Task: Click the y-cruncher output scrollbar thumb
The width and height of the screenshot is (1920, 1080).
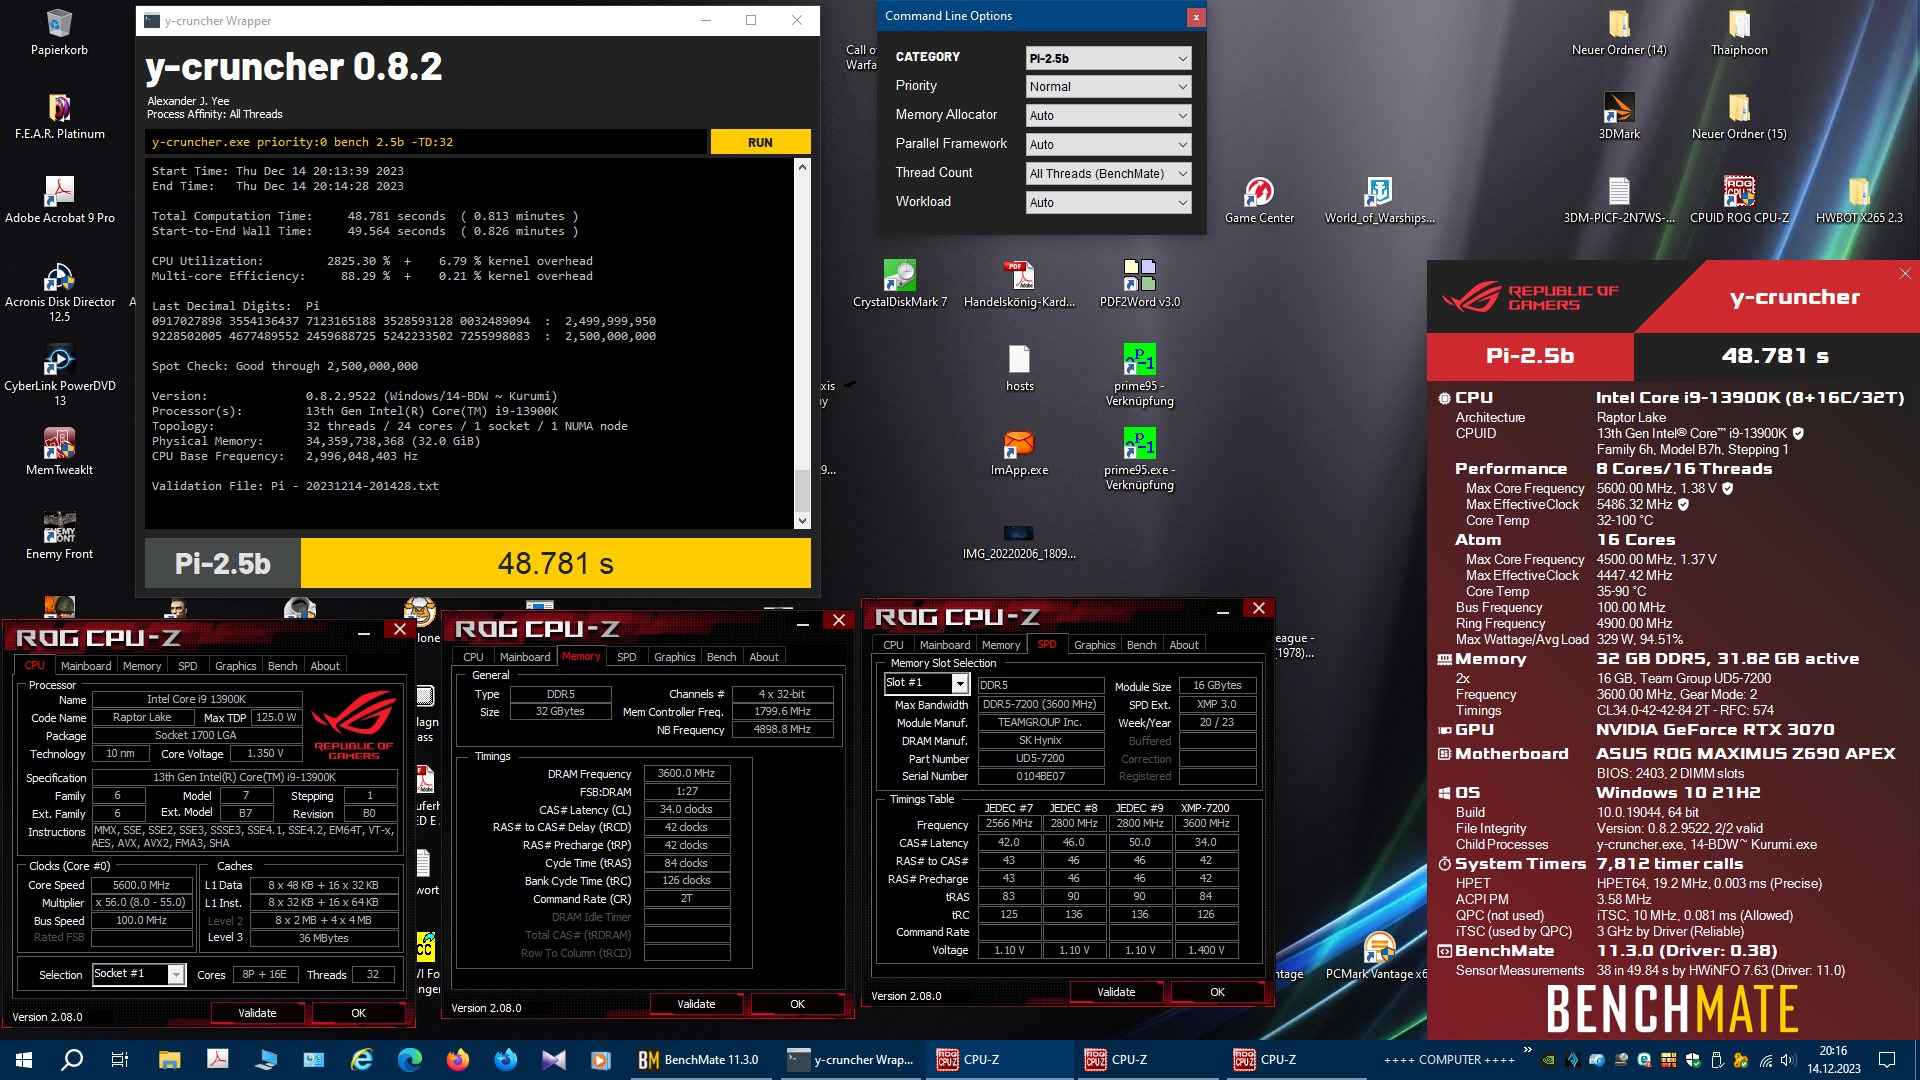Action: (802, 490)
